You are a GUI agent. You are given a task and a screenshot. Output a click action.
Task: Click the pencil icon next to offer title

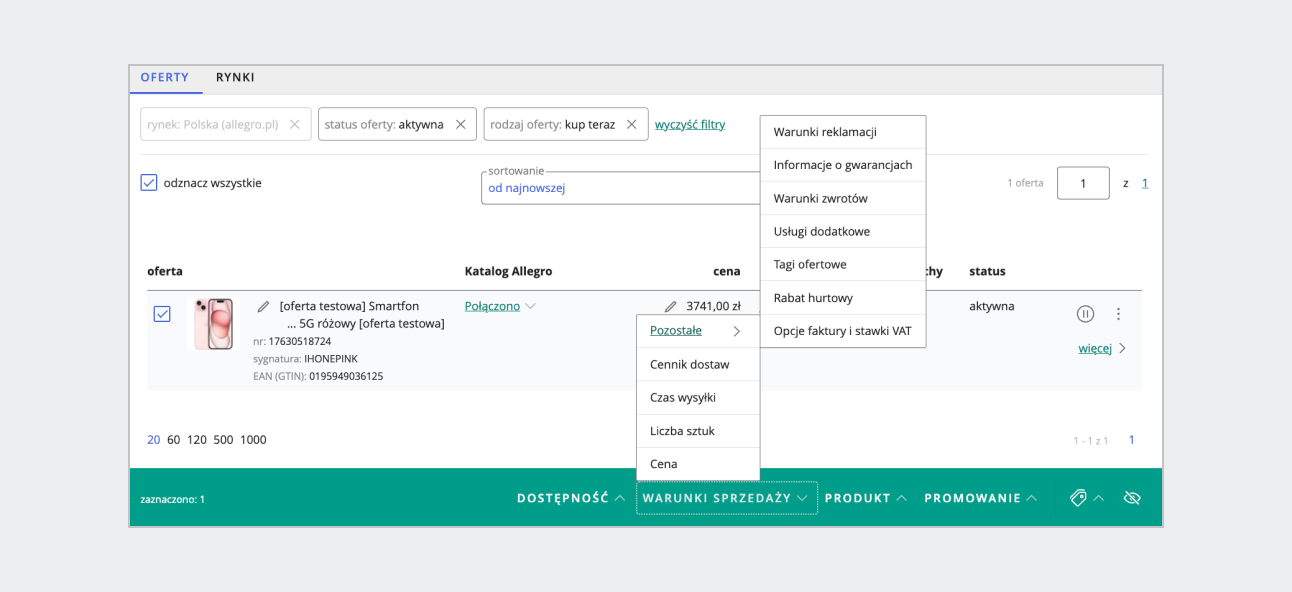click(264, 306)
